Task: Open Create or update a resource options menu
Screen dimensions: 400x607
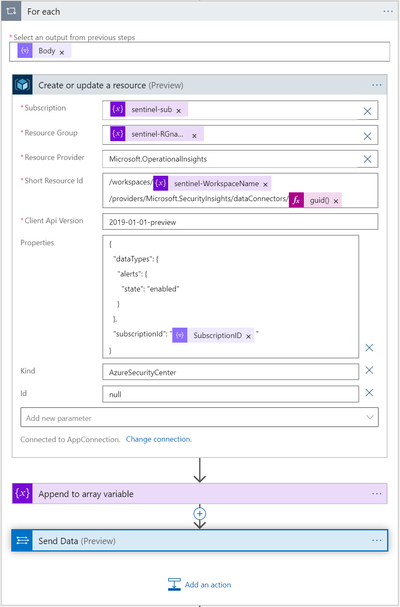Action: 377,85
